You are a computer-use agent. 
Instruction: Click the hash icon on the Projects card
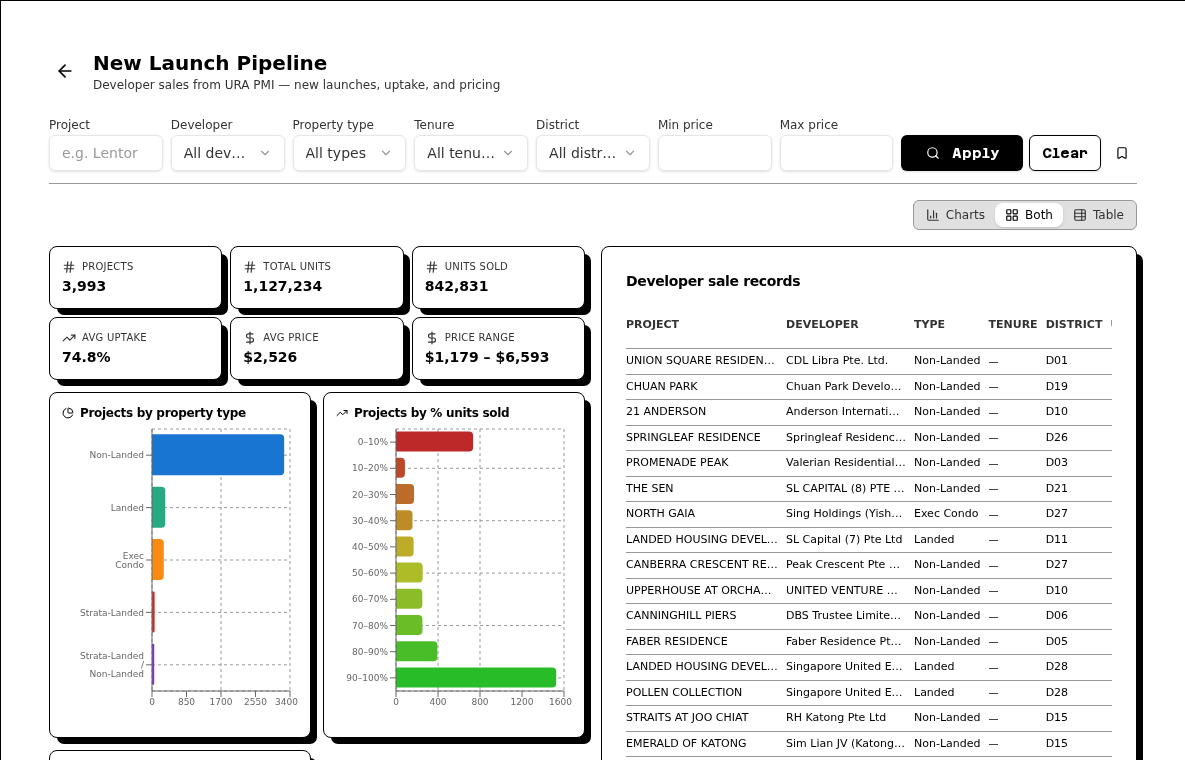tap(69, 267)
